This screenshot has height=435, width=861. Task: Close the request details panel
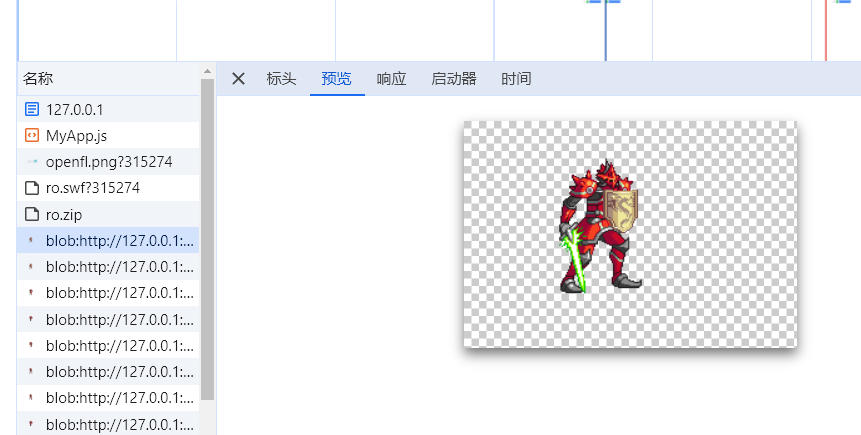(238, 79)
